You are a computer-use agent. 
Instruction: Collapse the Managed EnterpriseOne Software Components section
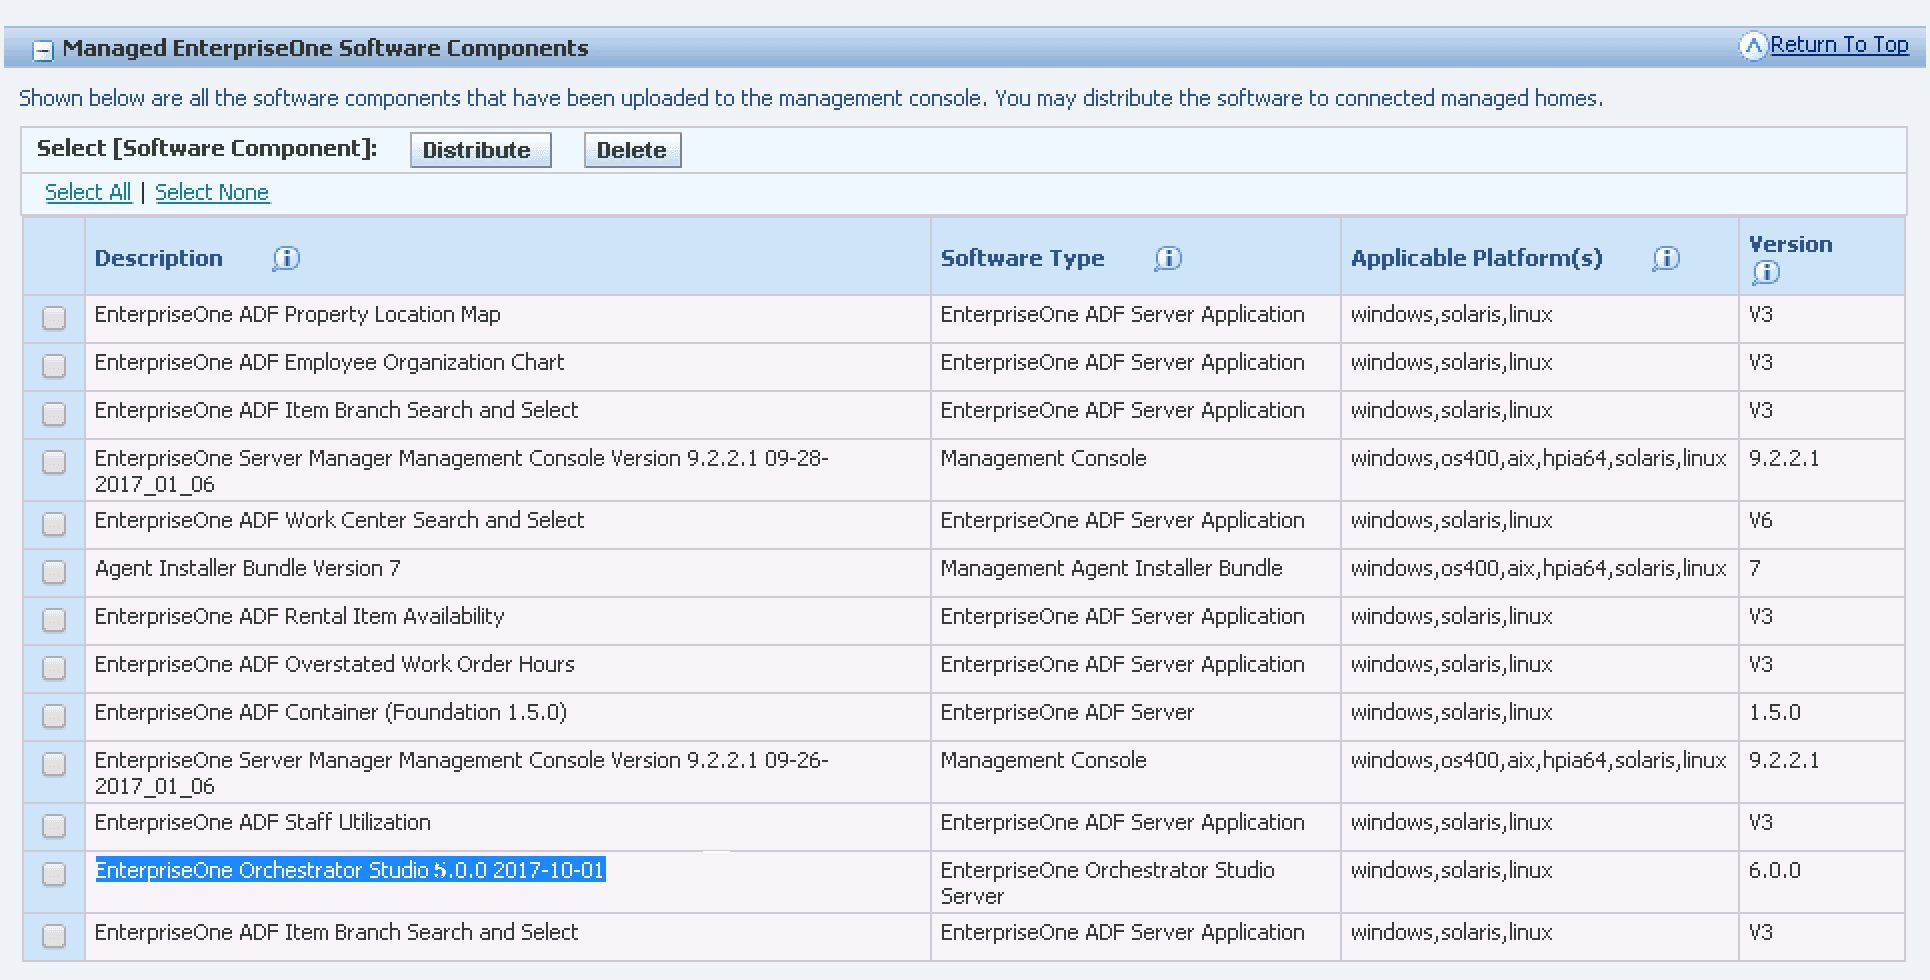43,50
